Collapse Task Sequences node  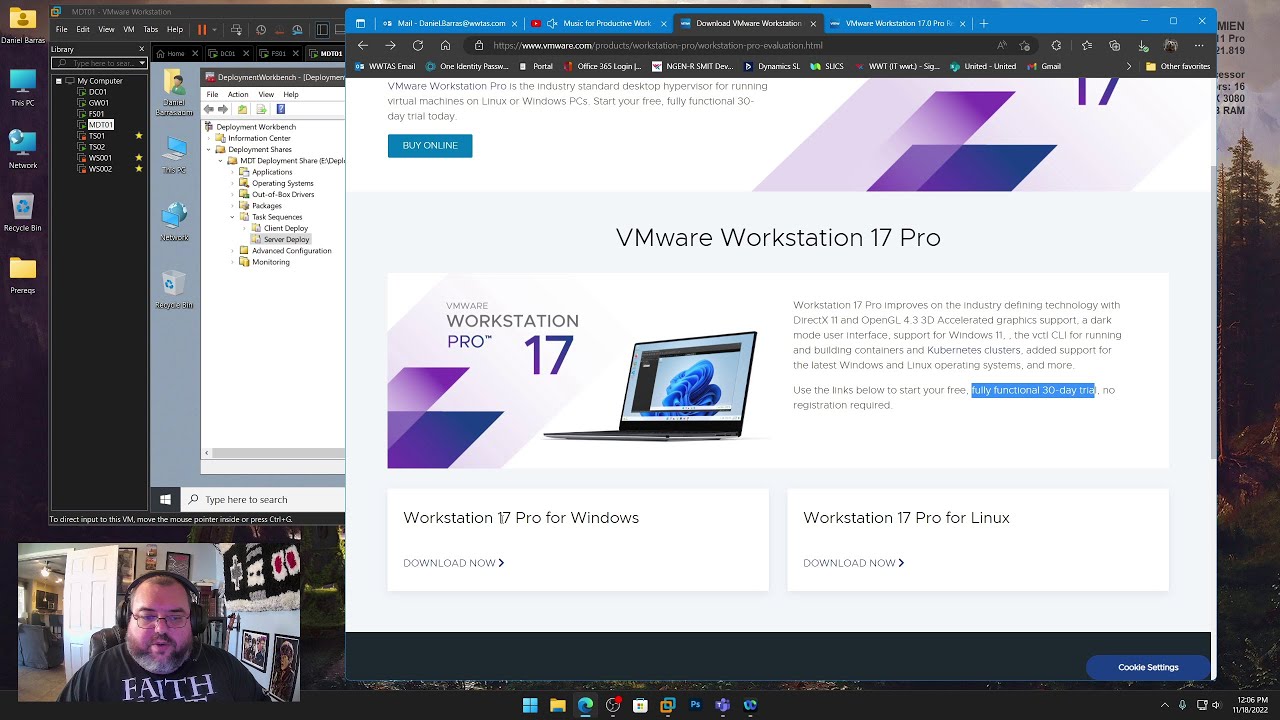coord(233,217)
